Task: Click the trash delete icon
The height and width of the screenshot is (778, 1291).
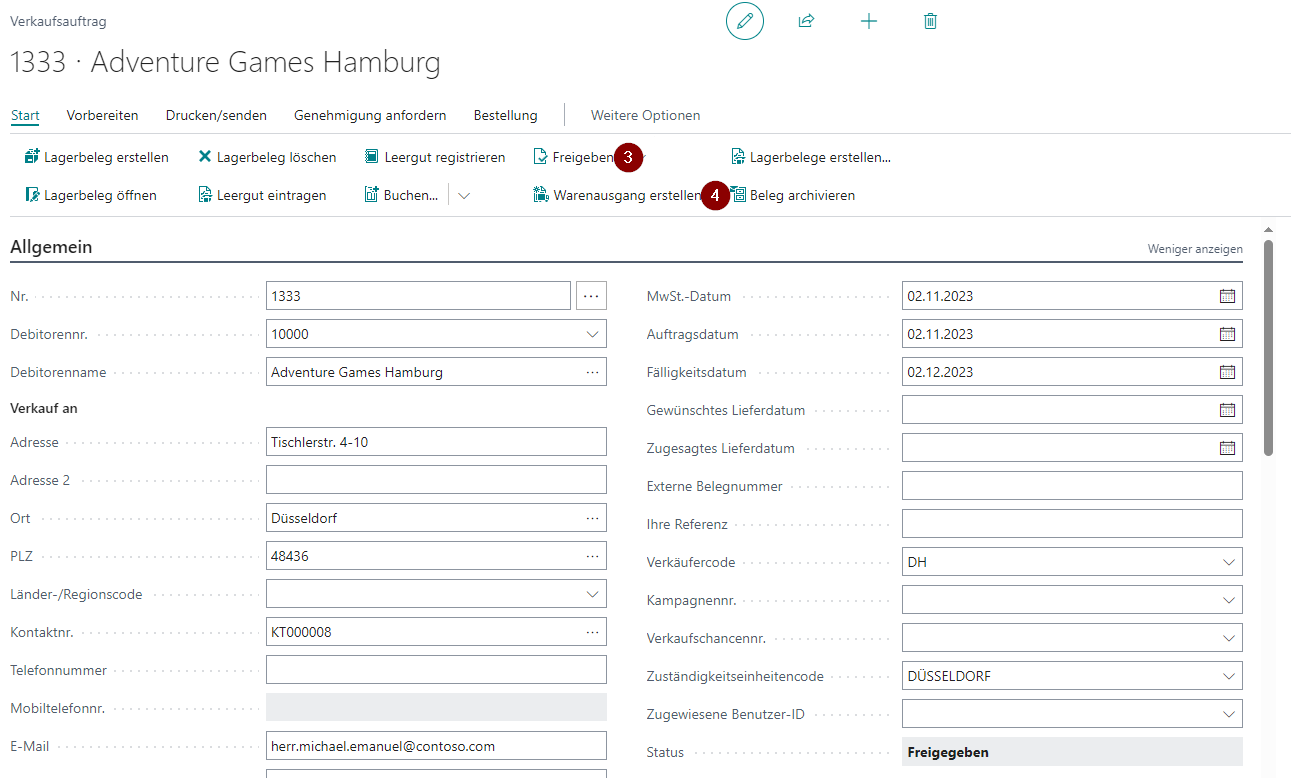Action: coord(930,21)
